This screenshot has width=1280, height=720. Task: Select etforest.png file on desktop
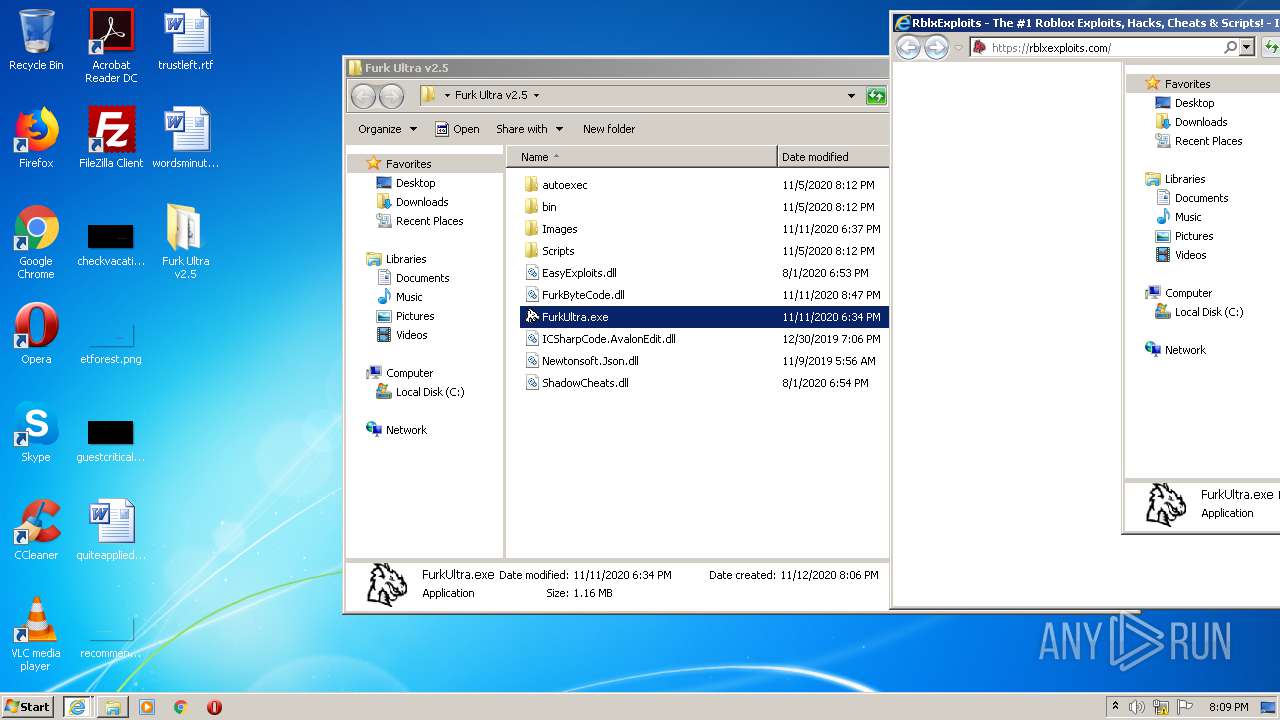tap(111, 341)
